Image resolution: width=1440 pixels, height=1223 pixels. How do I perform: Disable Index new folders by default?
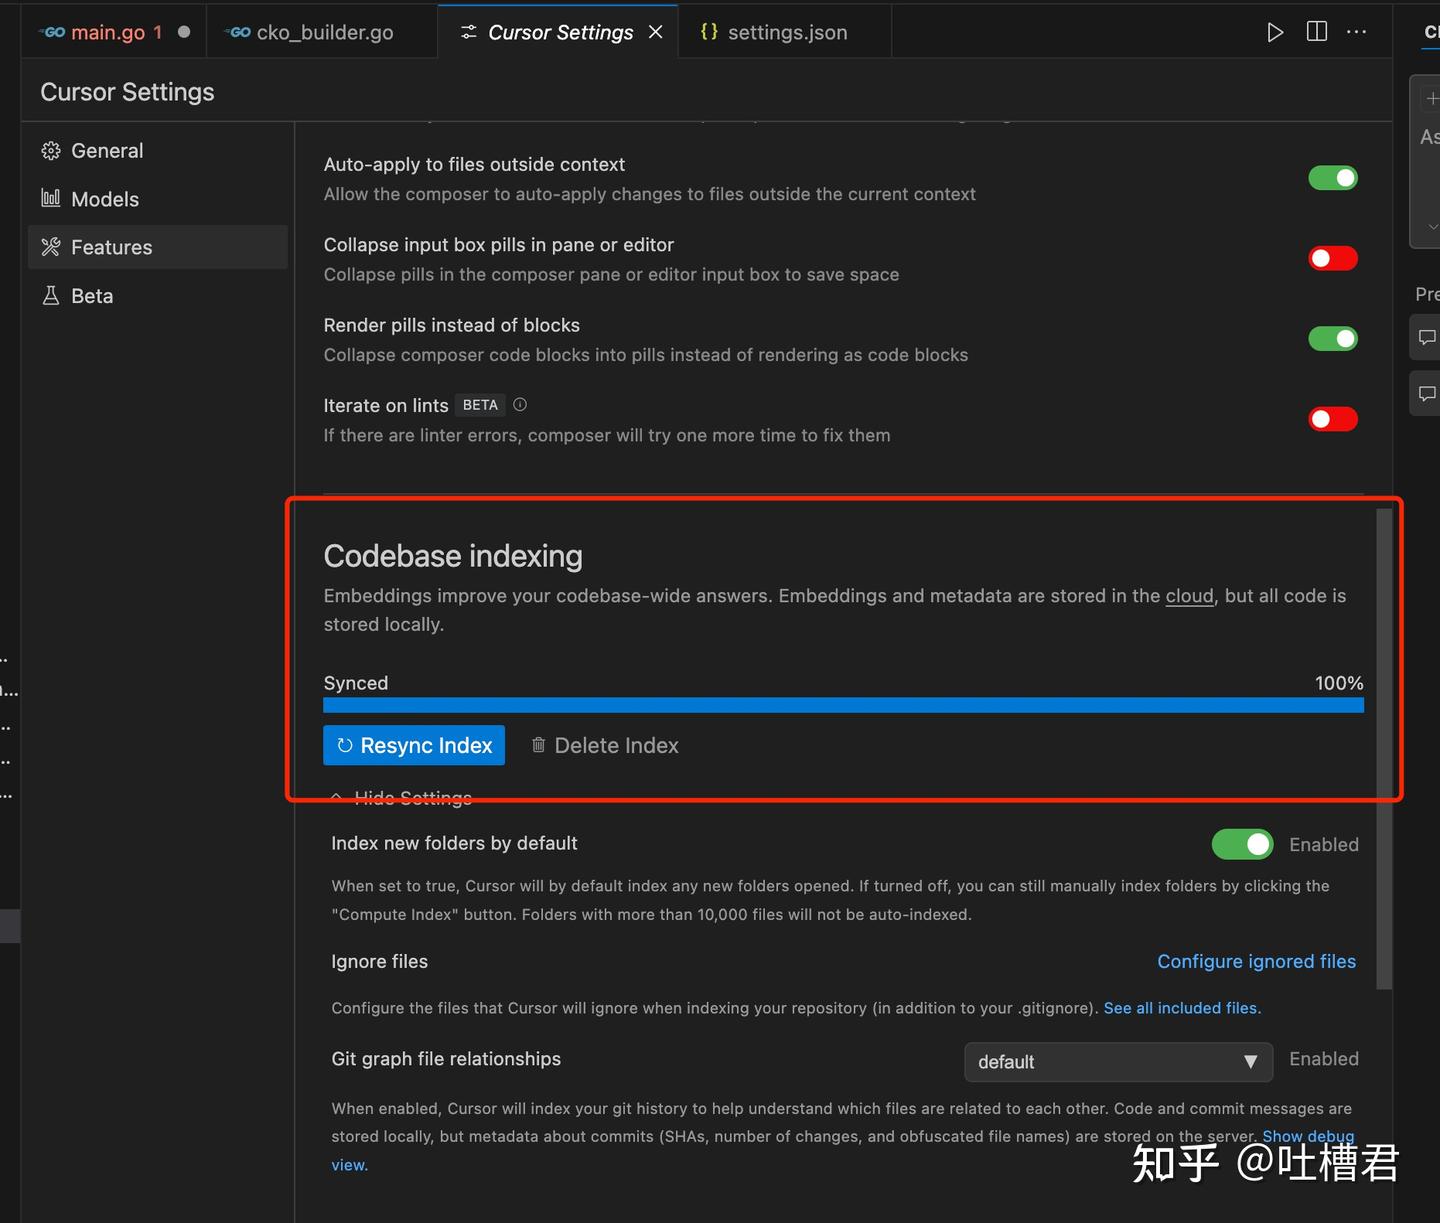click(x=1242, y=844)
